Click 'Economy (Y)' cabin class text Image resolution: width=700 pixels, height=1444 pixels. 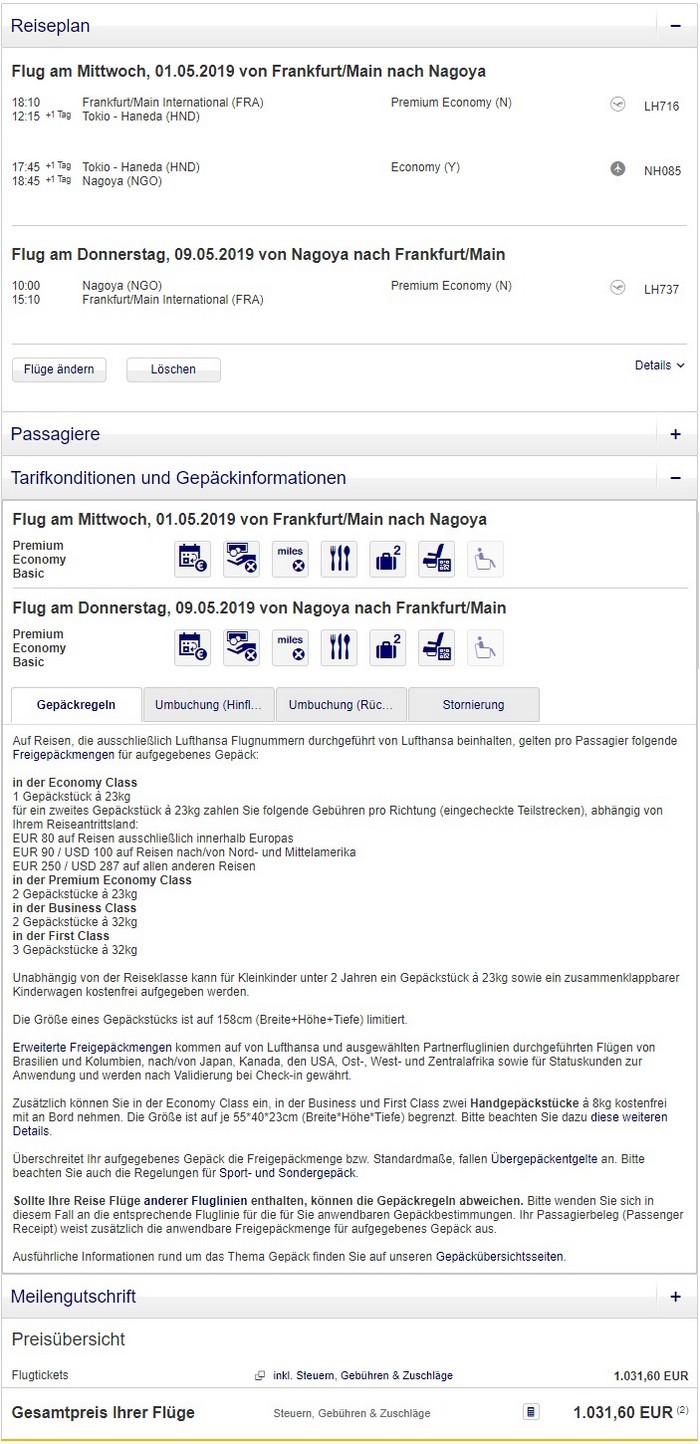click(x=425, y=168)
